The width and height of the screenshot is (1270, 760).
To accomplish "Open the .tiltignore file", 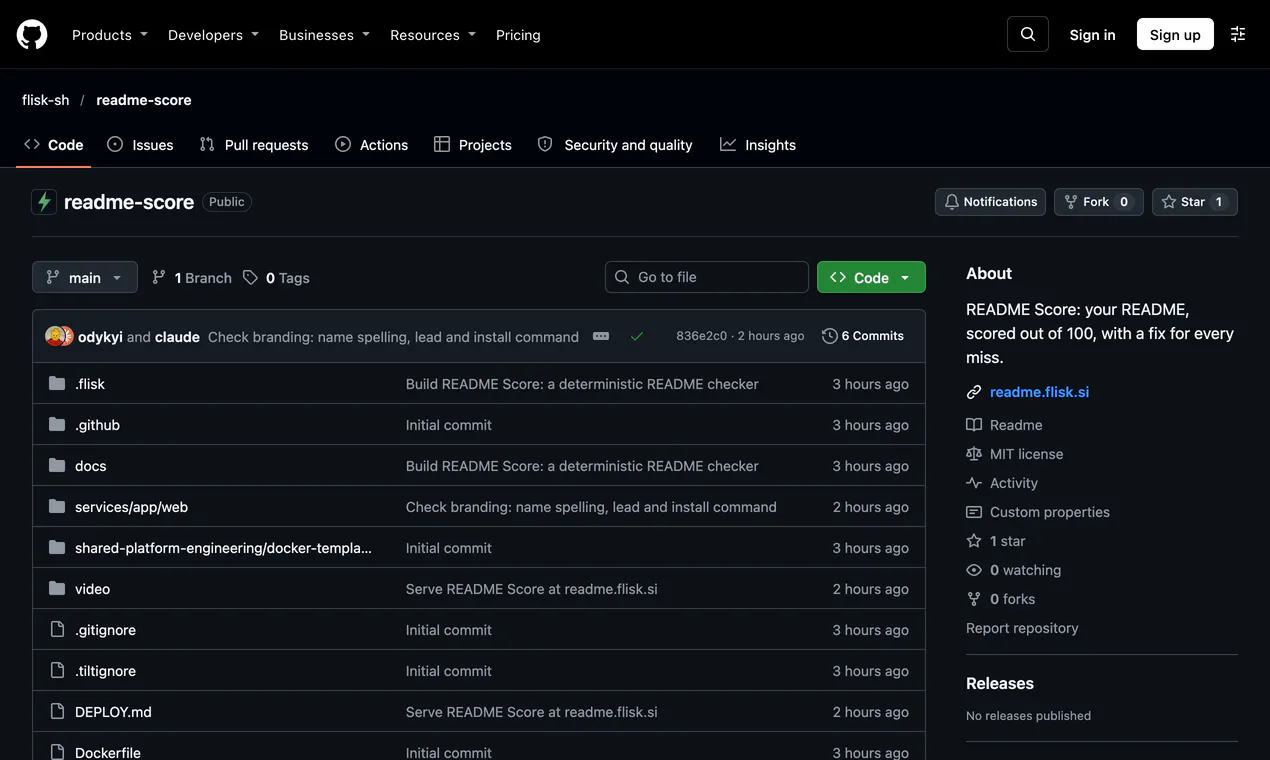I will coord(105,671).
